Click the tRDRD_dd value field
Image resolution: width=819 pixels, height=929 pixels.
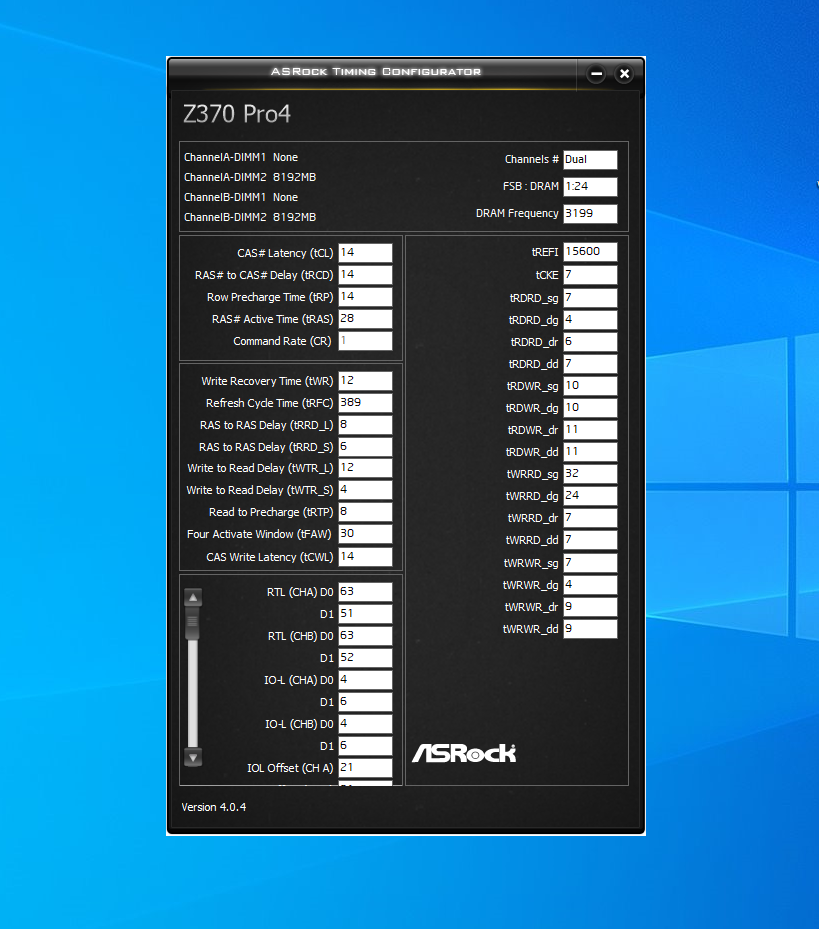click(590, 363)
